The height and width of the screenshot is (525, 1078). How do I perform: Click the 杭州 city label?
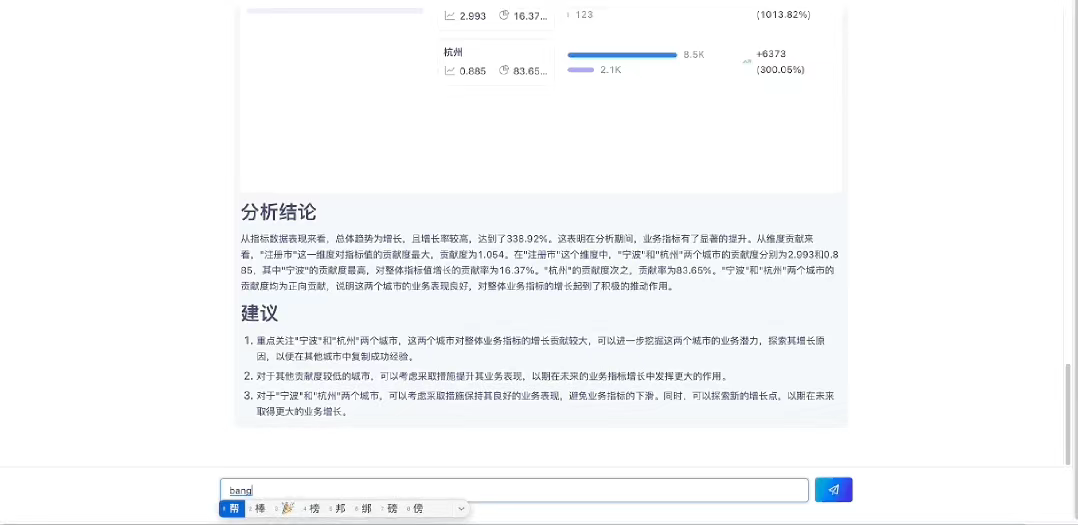454,52
